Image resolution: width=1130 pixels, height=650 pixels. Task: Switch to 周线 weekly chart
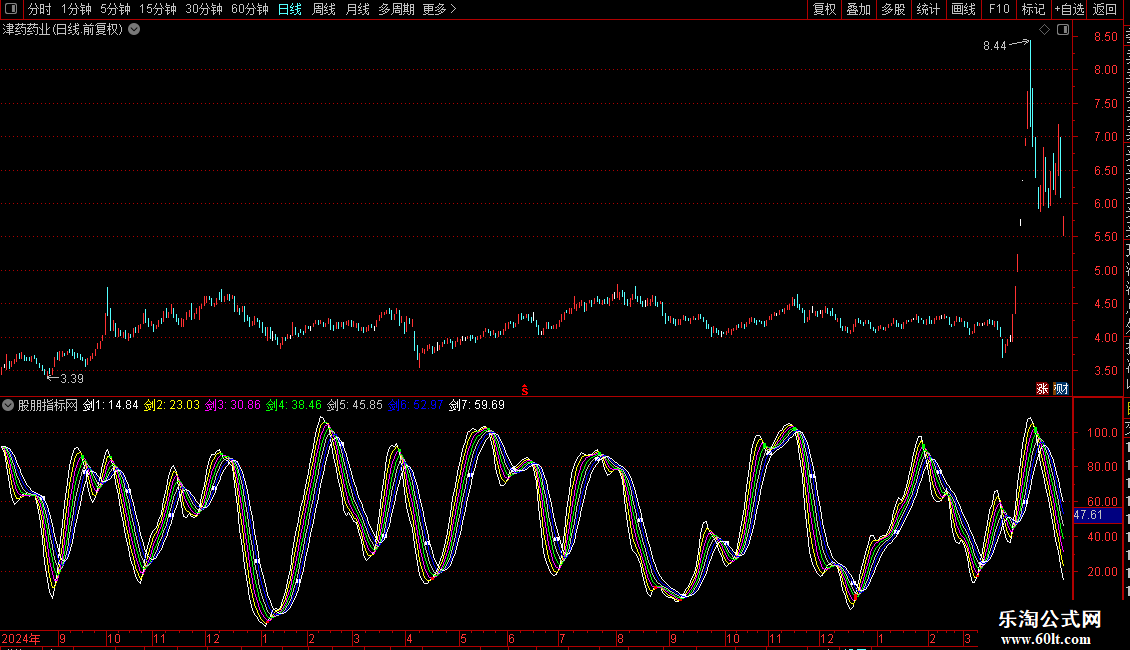[324, 9]
